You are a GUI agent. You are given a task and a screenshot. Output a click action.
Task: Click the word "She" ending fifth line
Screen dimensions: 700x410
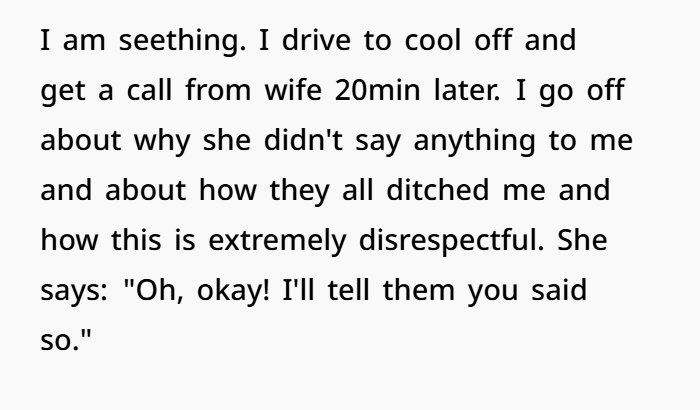pyautogui.click(x=582, y=240)
